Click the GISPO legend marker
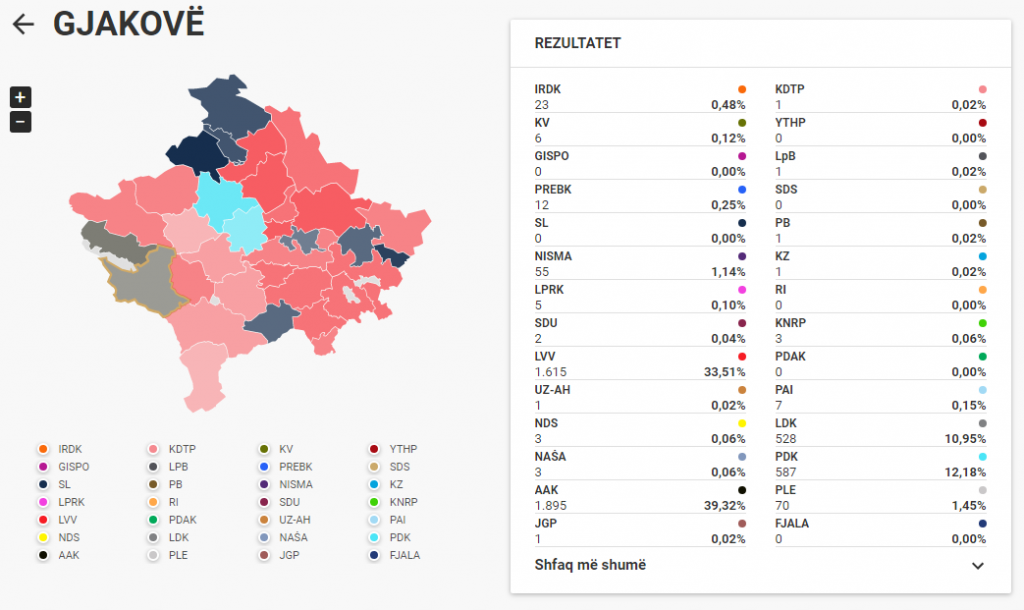This screenshot has height=610, width=1024. [x=42, y=467]
